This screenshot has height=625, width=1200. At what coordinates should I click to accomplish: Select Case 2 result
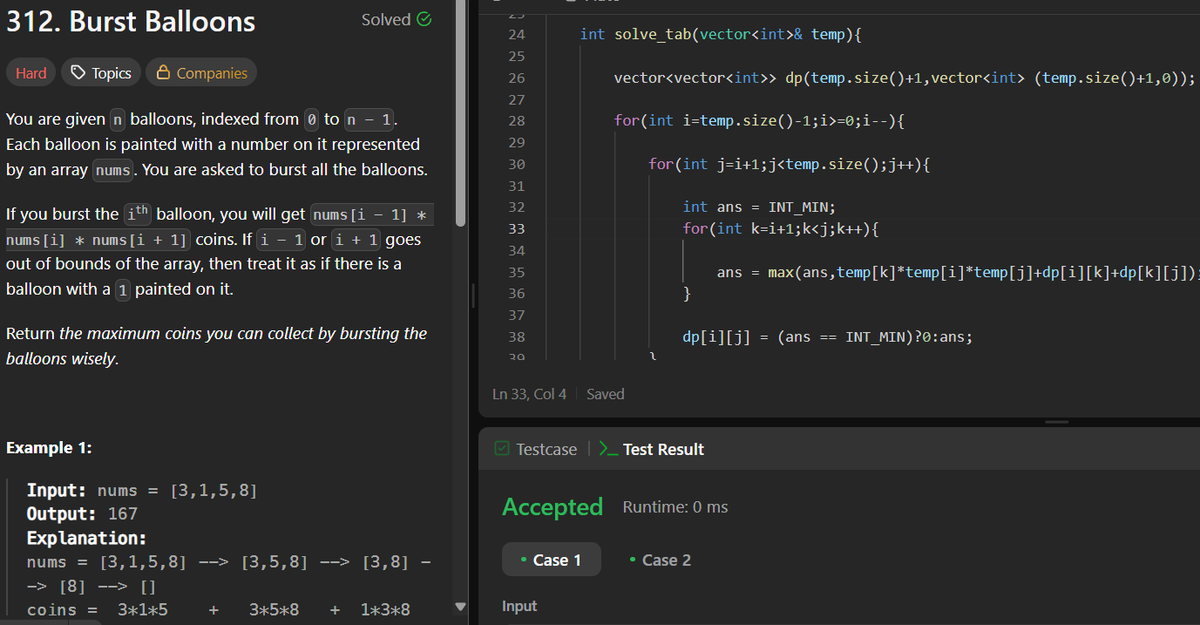click(x=660, y=560)
